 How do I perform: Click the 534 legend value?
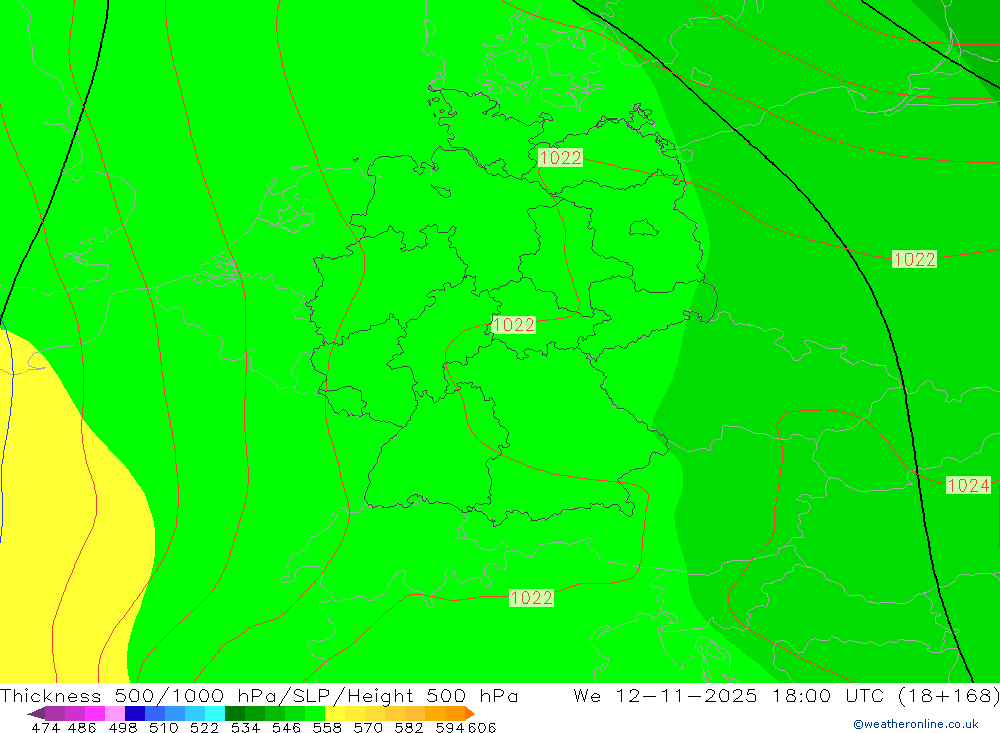point(245,728)
